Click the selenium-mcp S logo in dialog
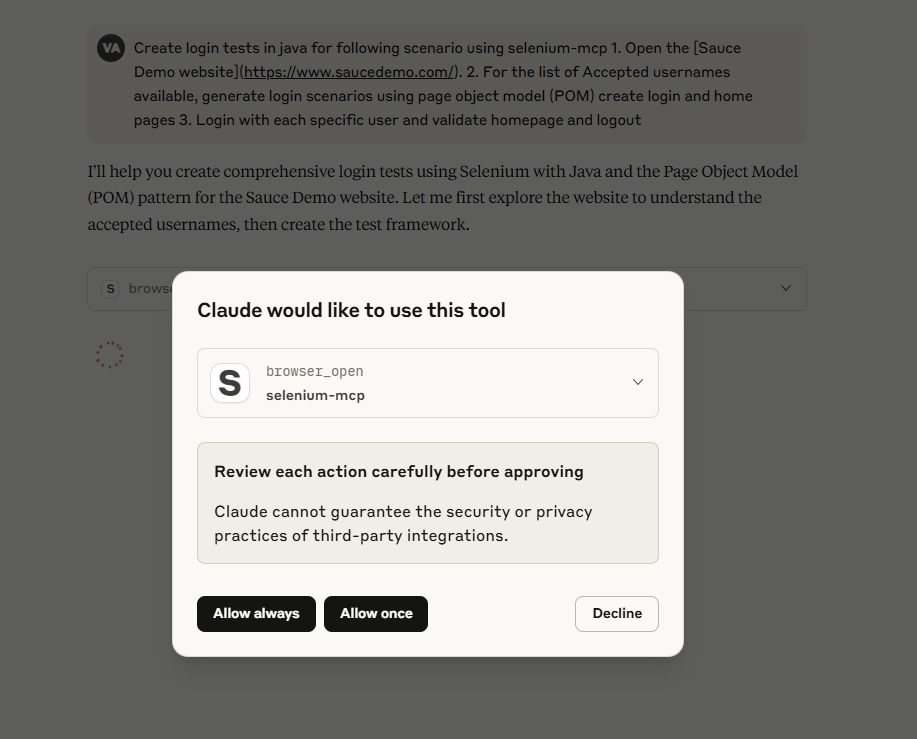917x739 pixels. pos(230,383)
